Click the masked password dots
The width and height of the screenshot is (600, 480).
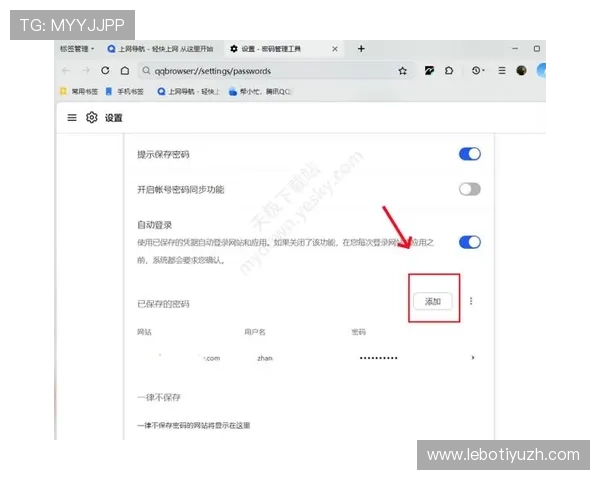378,358
